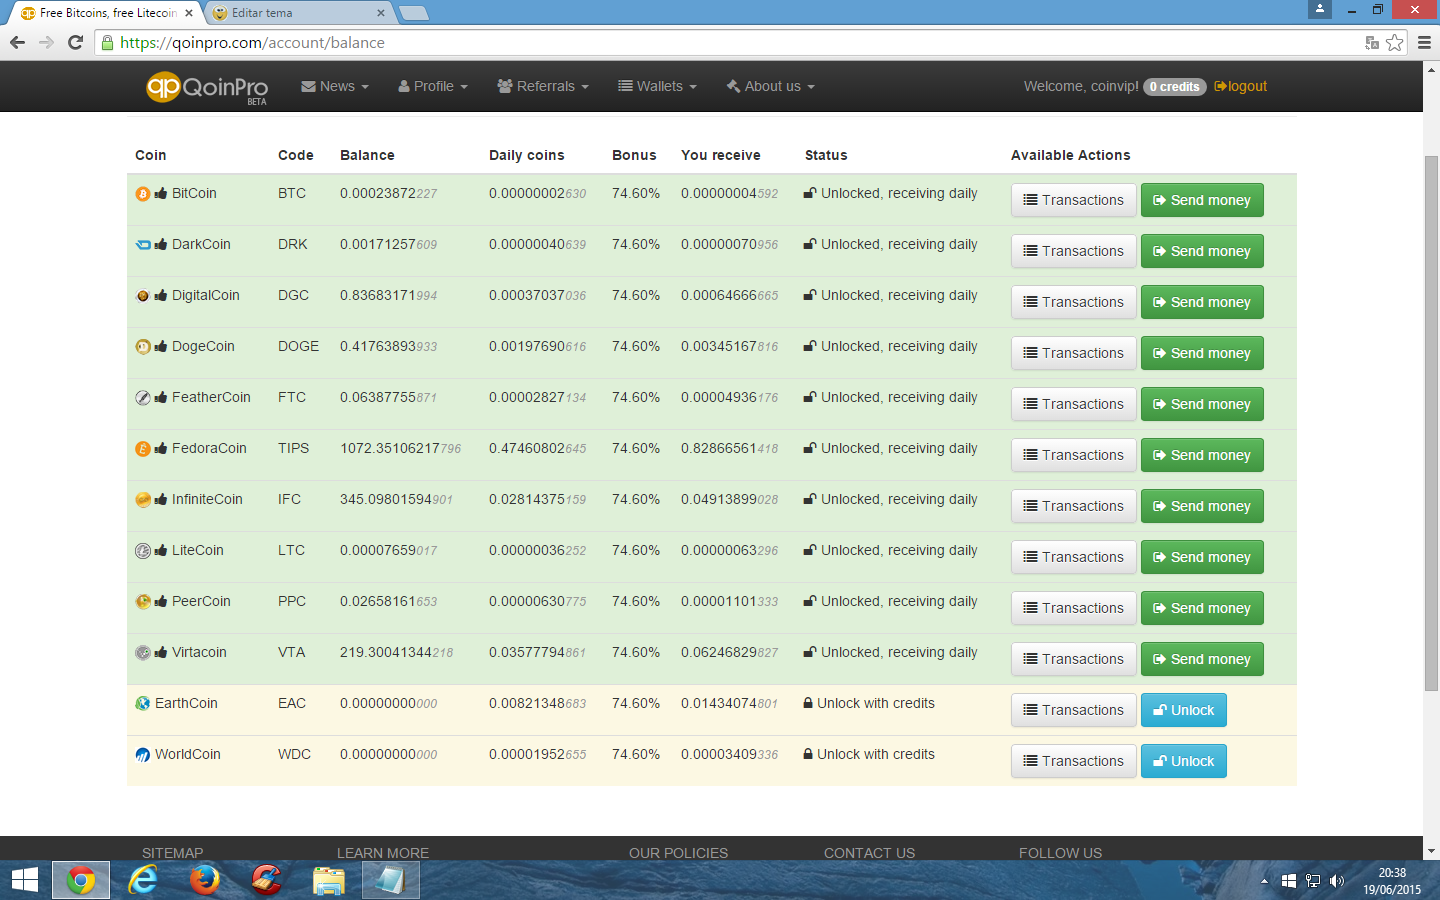Click the volume icon in system tray

(1337, 881)
